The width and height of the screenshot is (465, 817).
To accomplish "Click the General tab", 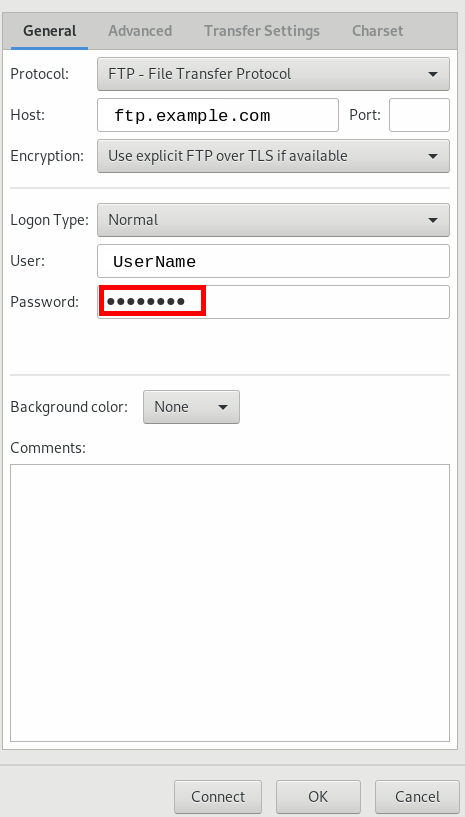I will point(50,31).
